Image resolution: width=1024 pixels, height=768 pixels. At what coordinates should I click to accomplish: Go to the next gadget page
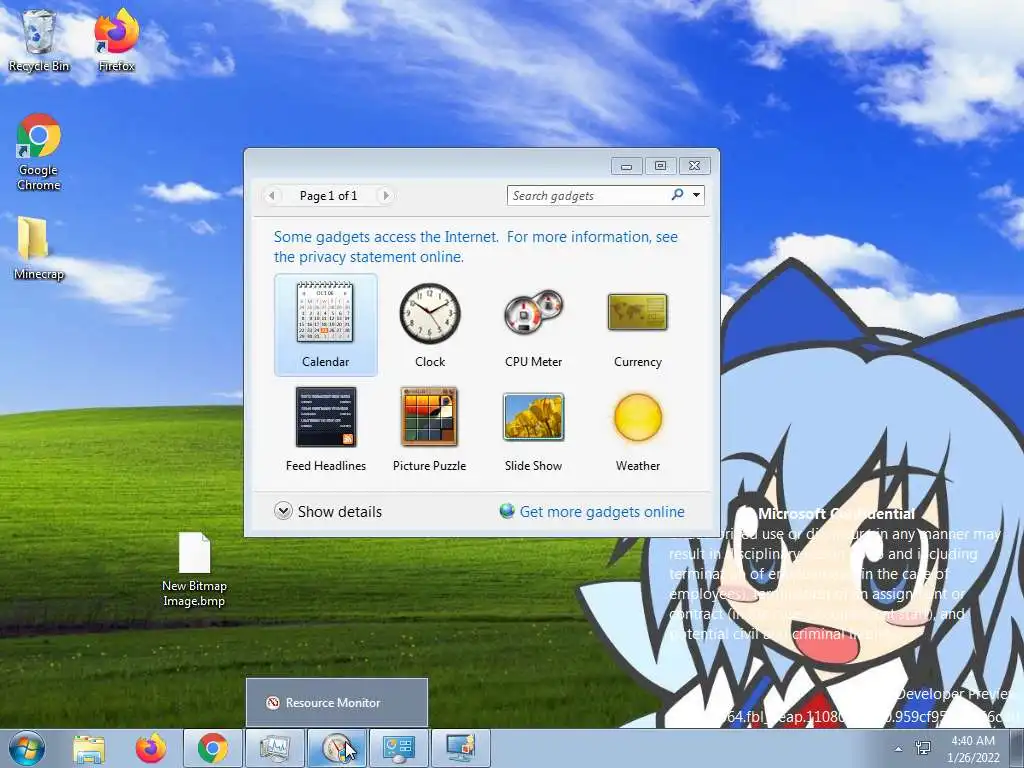point(386,195)
